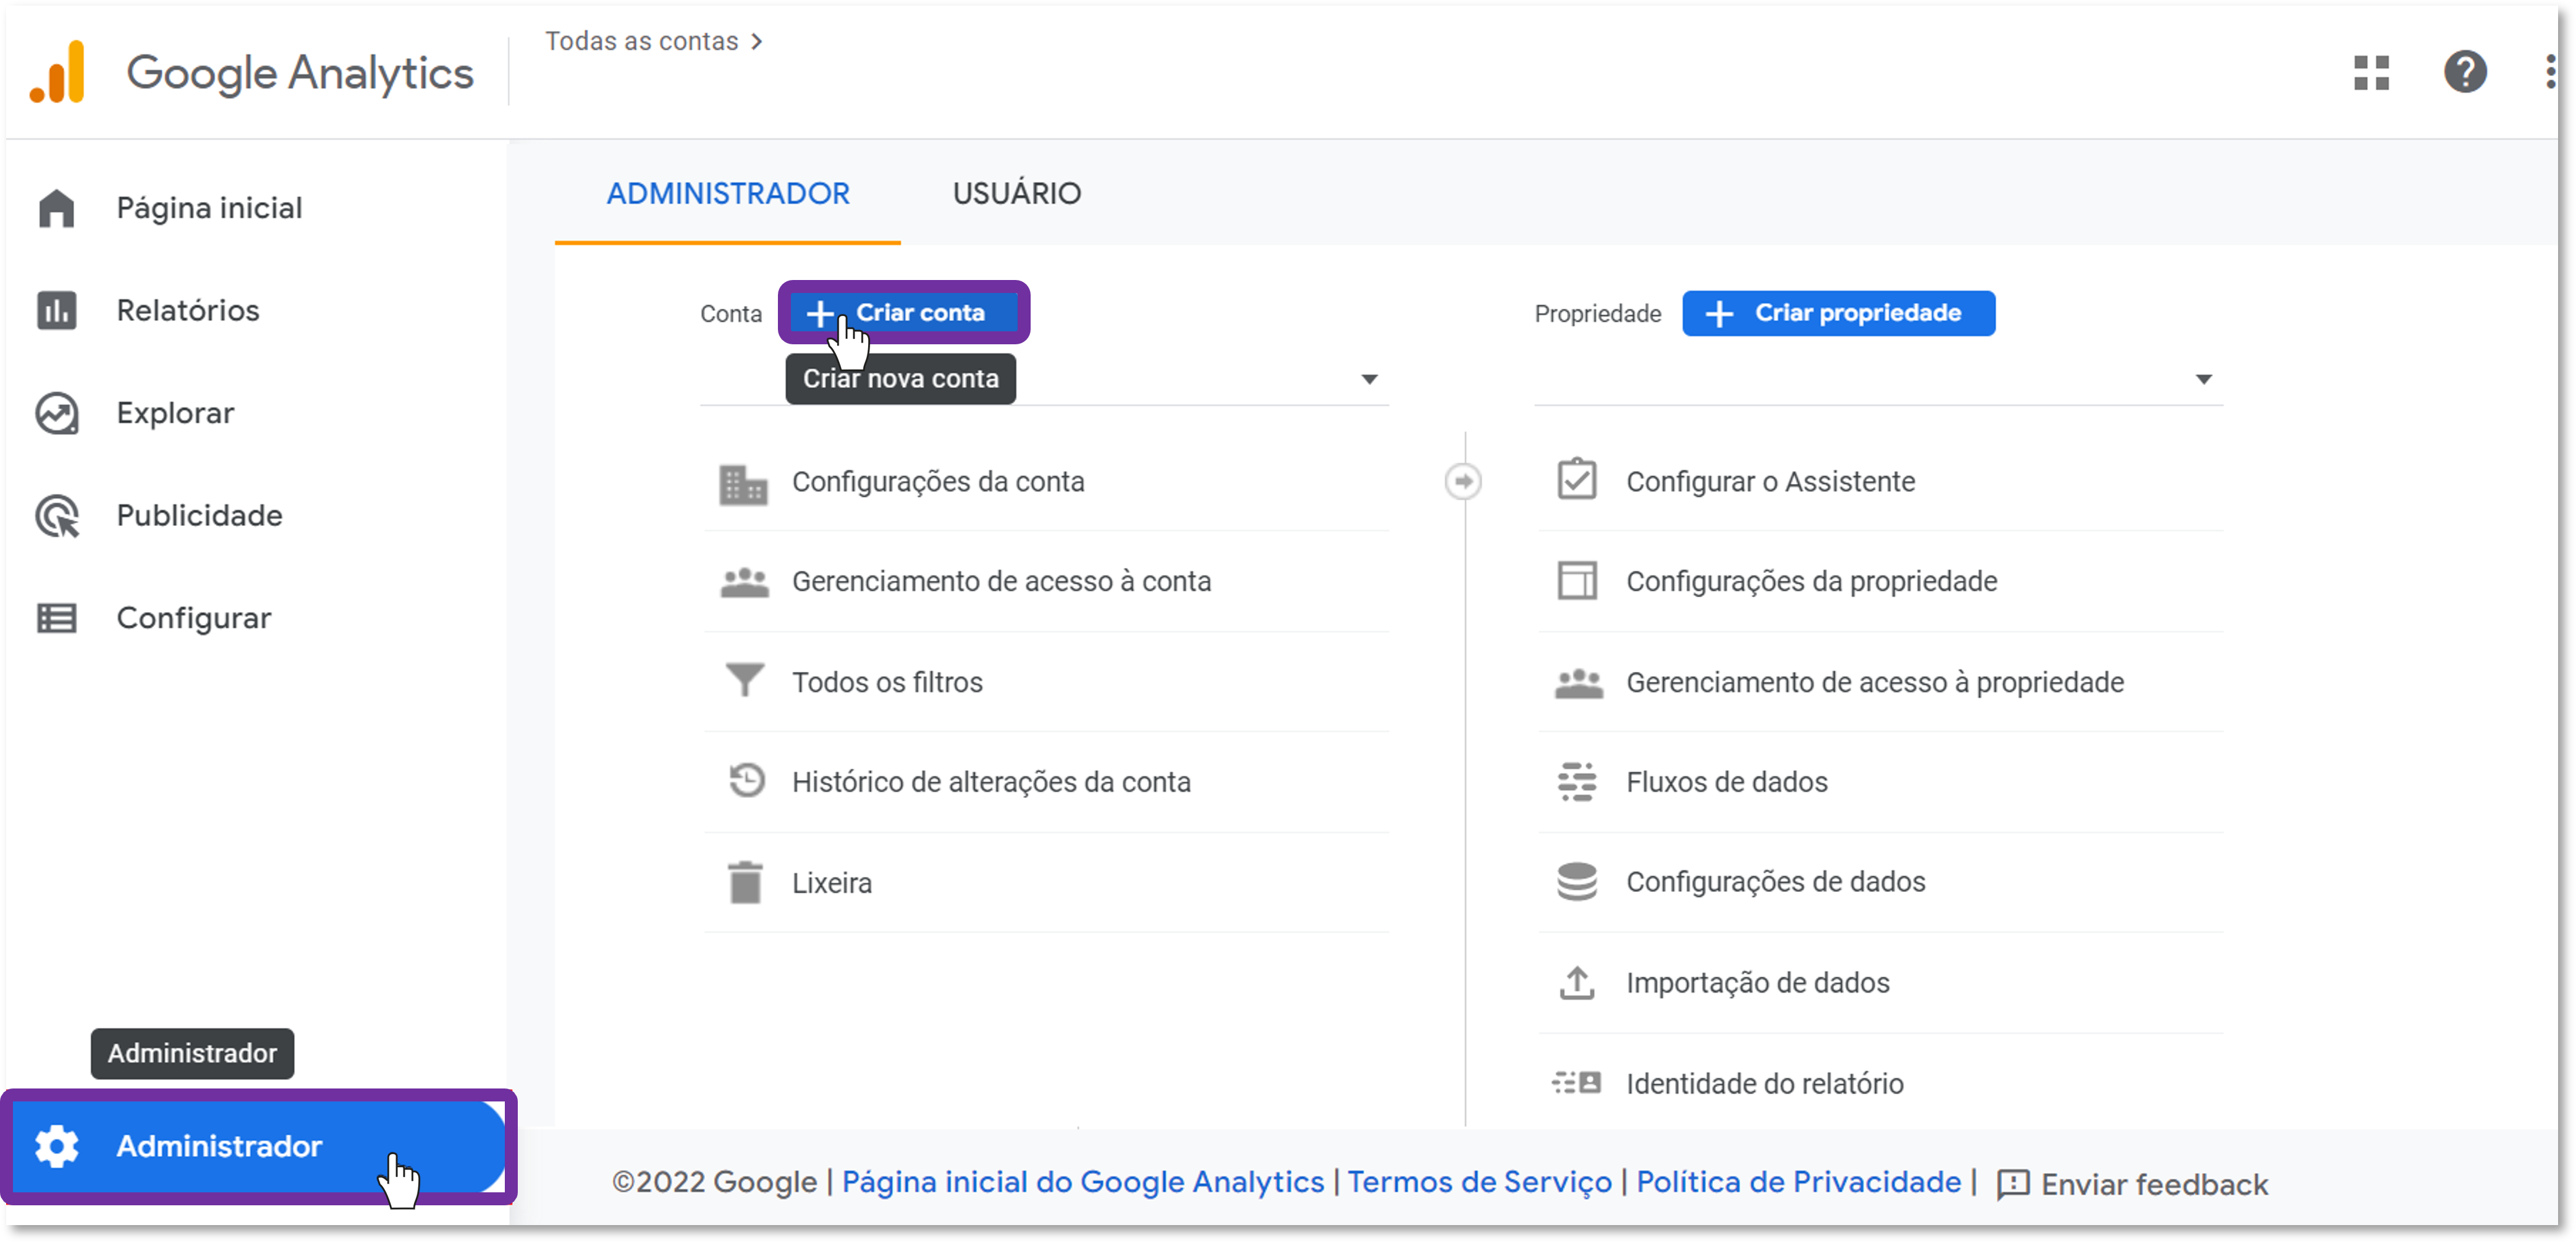Click the Fluxos de dados streams icon

coord(1577,782)
